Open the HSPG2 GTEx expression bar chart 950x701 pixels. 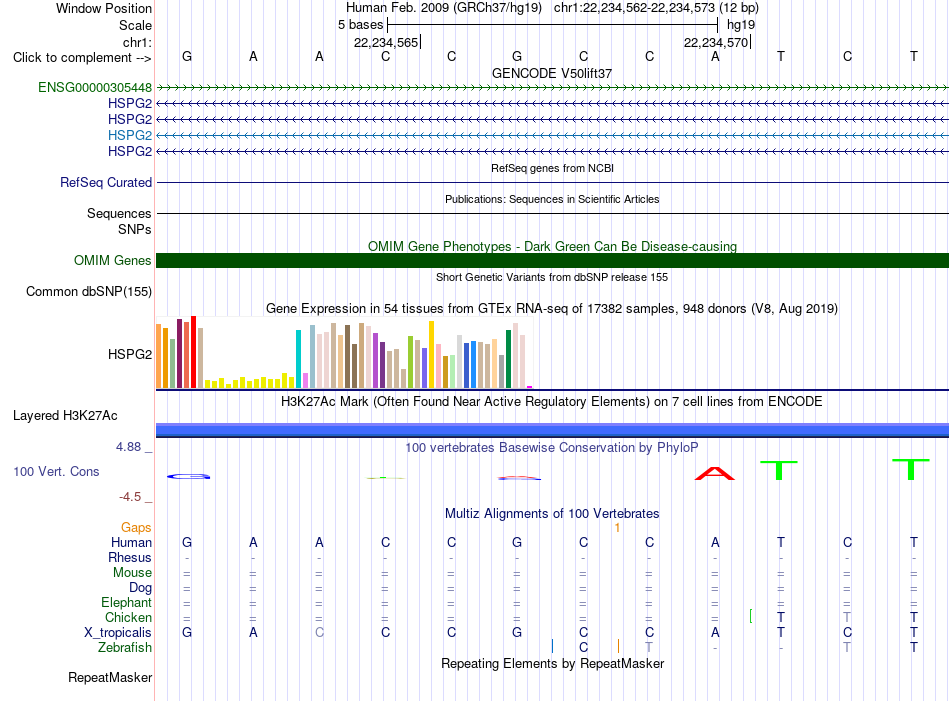point(344,353)
